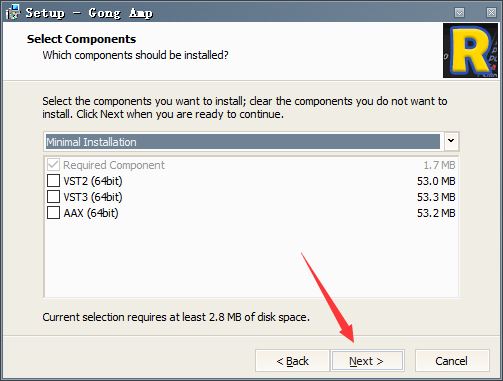
Task: Click the grayed Required Component checkbox
Action: 53,165
